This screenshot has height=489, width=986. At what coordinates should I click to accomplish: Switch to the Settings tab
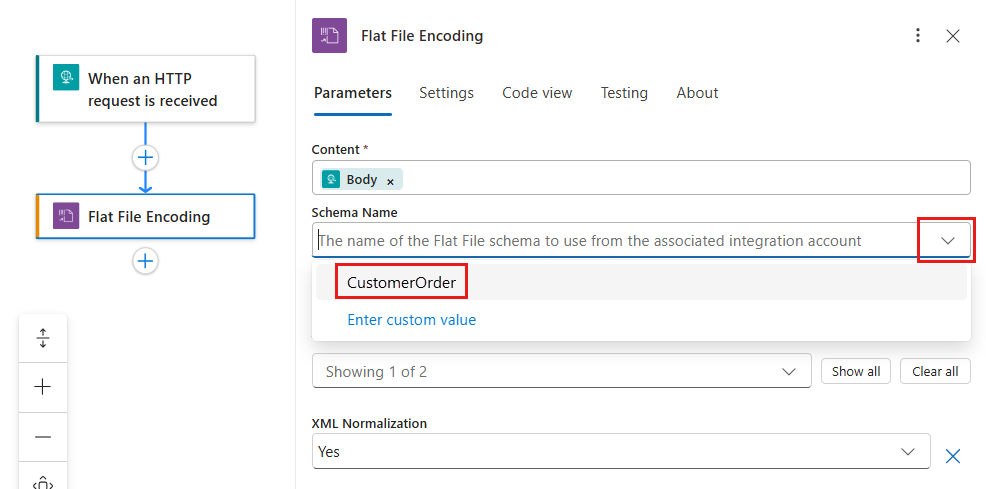click(446, 93)
